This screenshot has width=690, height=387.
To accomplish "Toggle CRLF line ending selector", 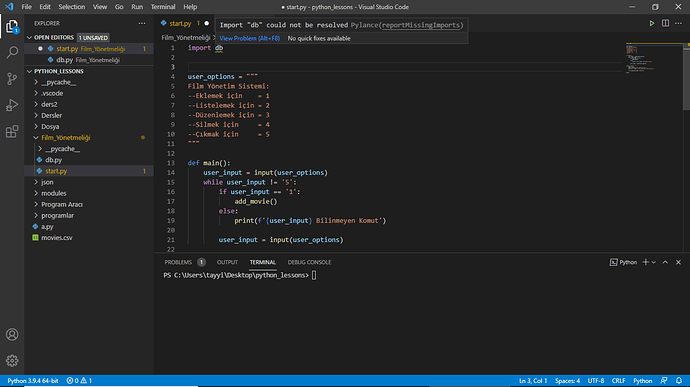I will click(x=618, y=380).
